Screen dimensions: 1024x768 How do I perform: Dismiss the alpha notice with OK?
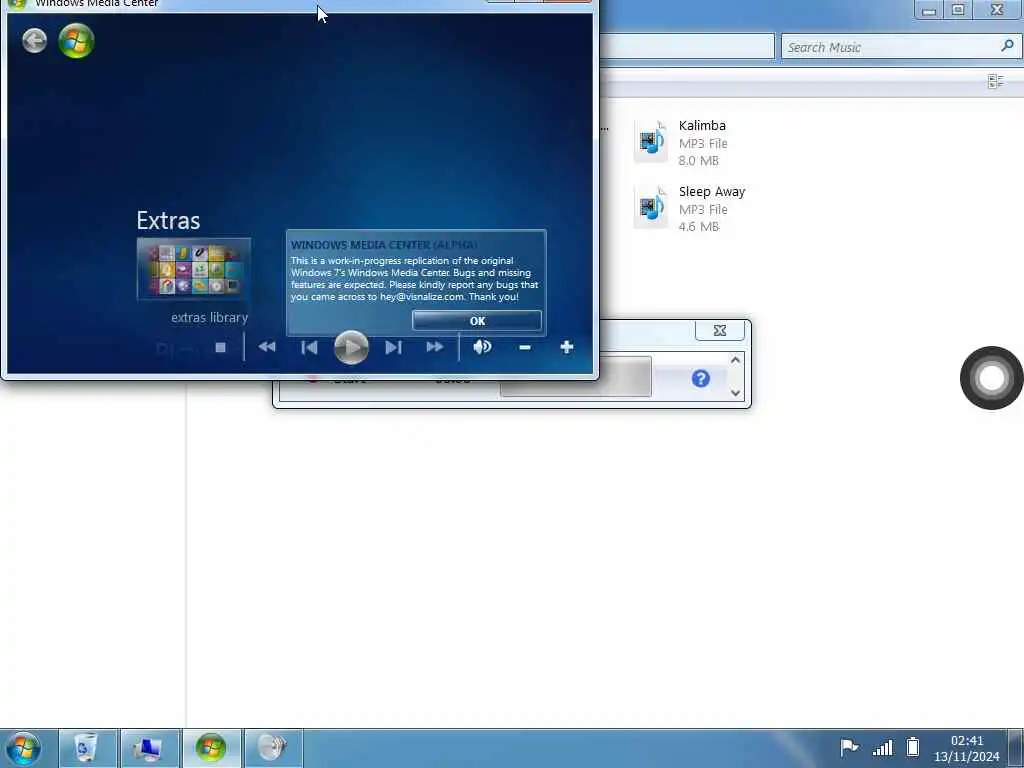477,321
